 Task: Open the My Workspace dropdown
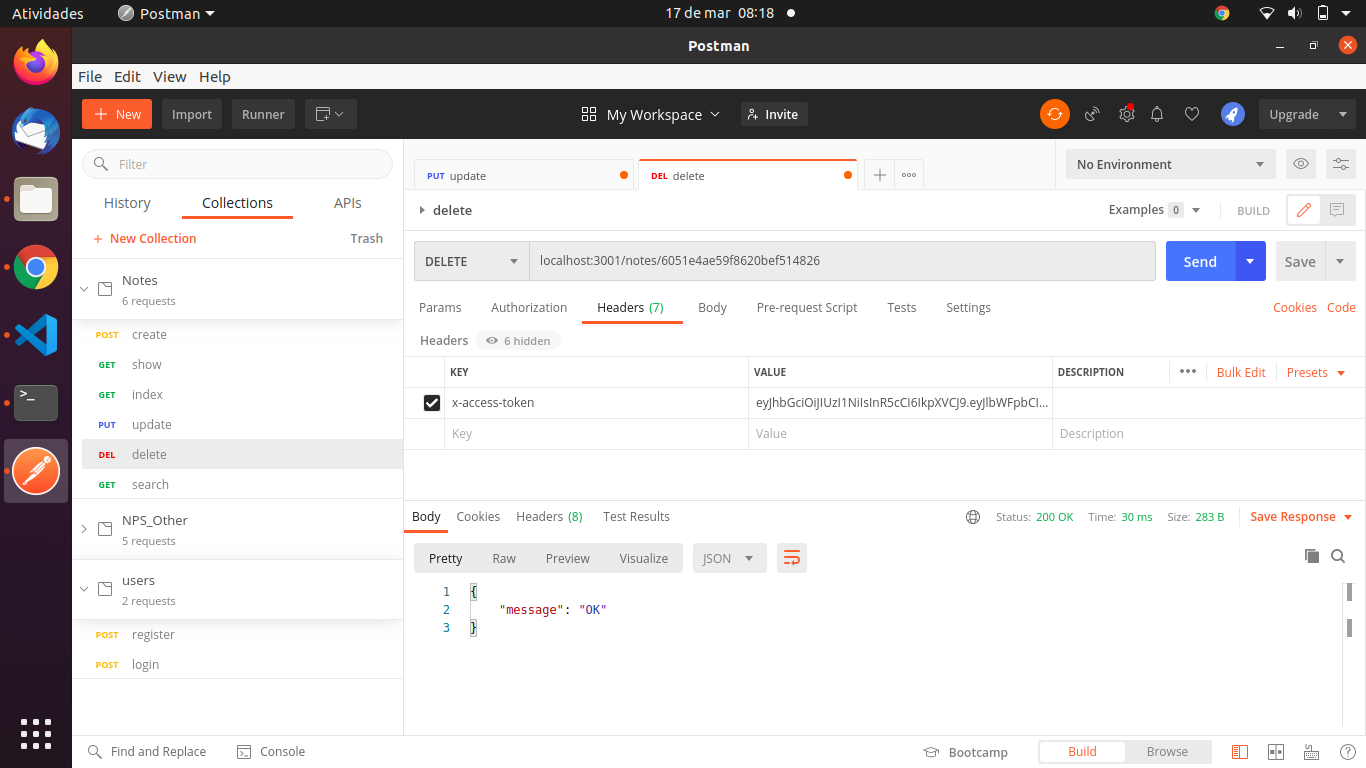[651, 114]
